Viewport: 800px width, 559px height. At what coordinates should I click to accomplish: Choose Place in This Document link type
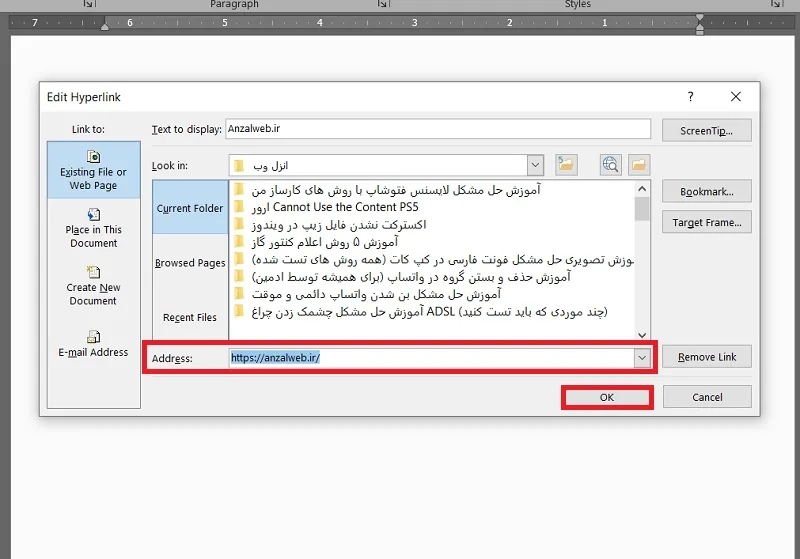coord(93,228)
